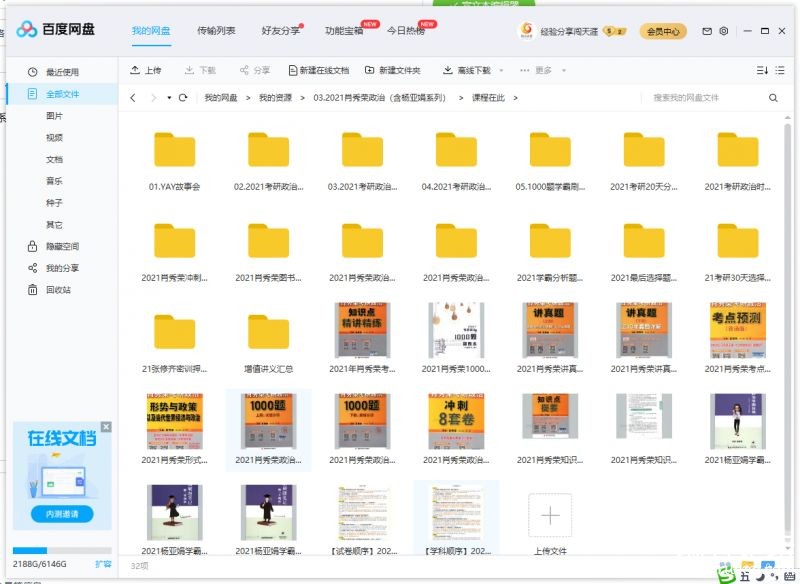The image size is (800, 584).
Task: Open the mail messages icon
Action: click(707, 31)
